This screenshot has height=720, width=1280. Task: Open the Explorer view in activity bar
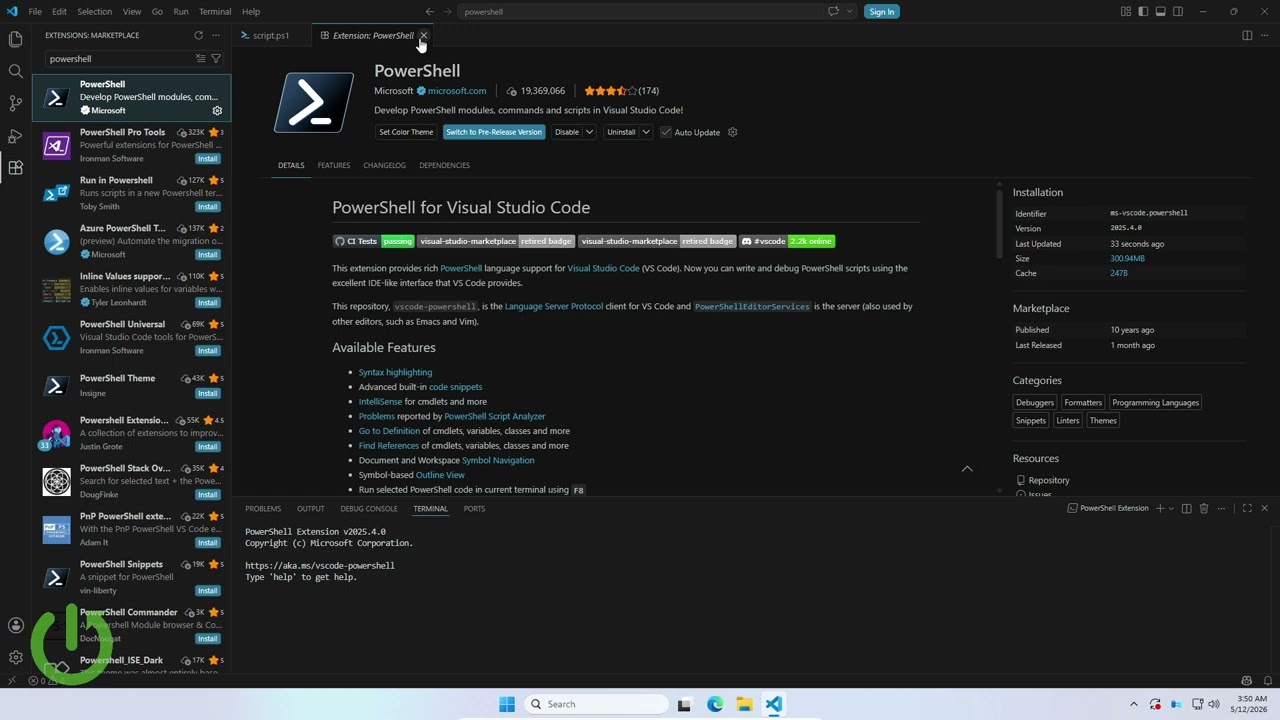point(15,39)
